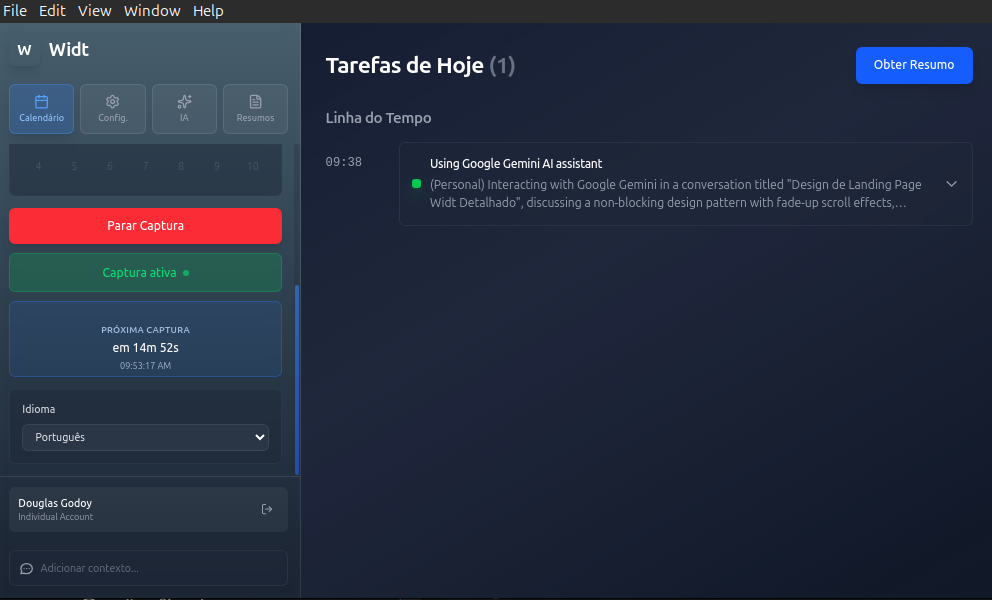Click Parar Captura to stop capturing
This screenshot has width=992, height=600.
click(145, 225)
